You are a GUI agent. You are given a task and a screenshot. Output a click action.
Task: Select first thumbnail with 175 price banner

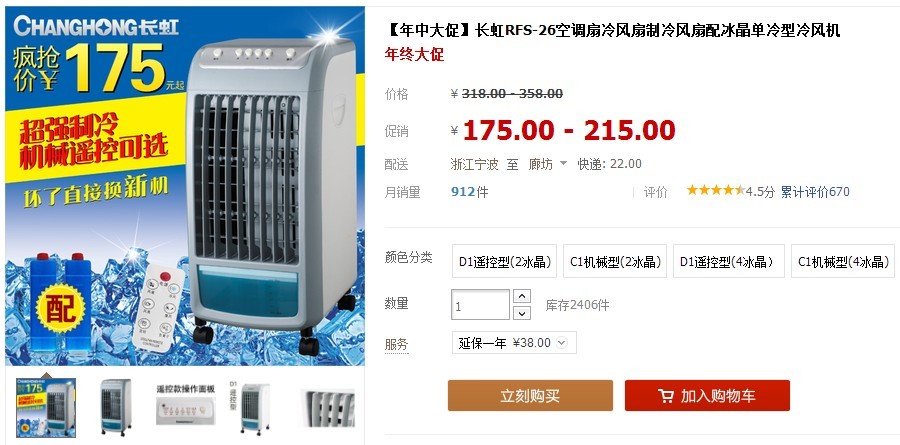tap(46, 408)
